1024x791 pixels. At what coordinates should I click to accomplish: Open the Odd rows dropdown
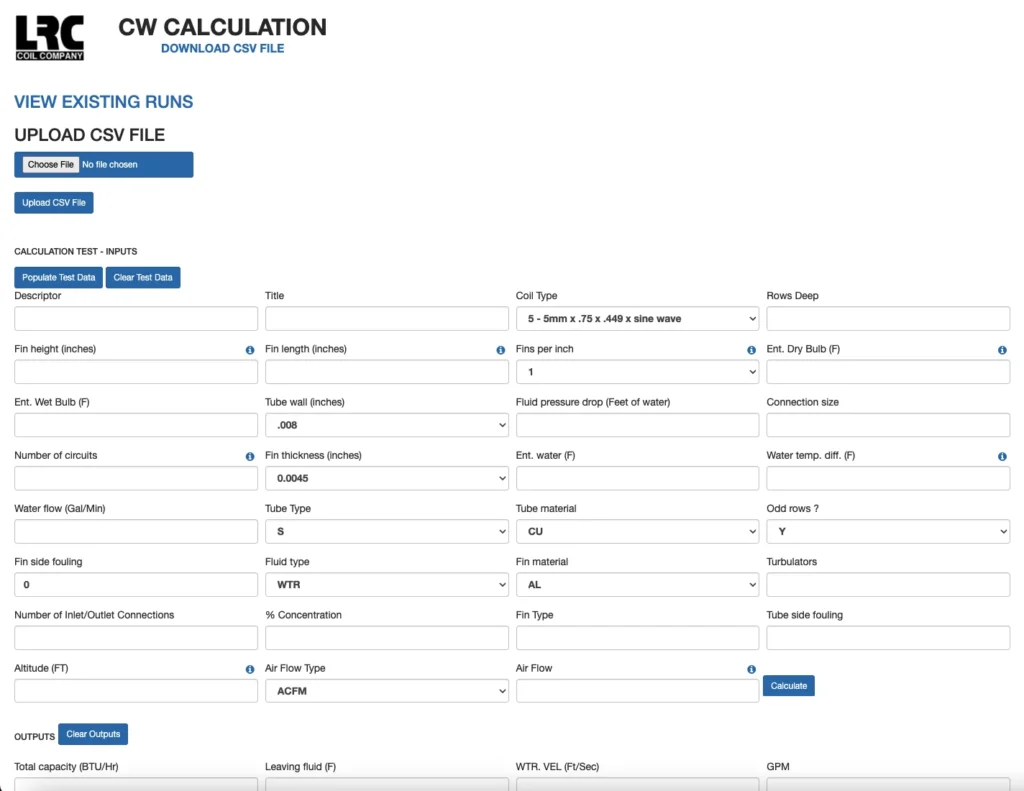coord(887,532)
